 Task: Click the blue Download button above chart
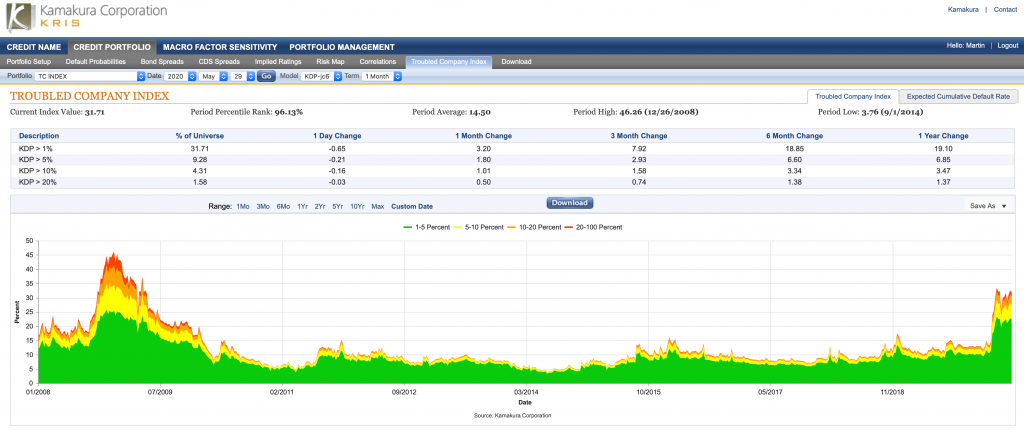pos(569,202)
